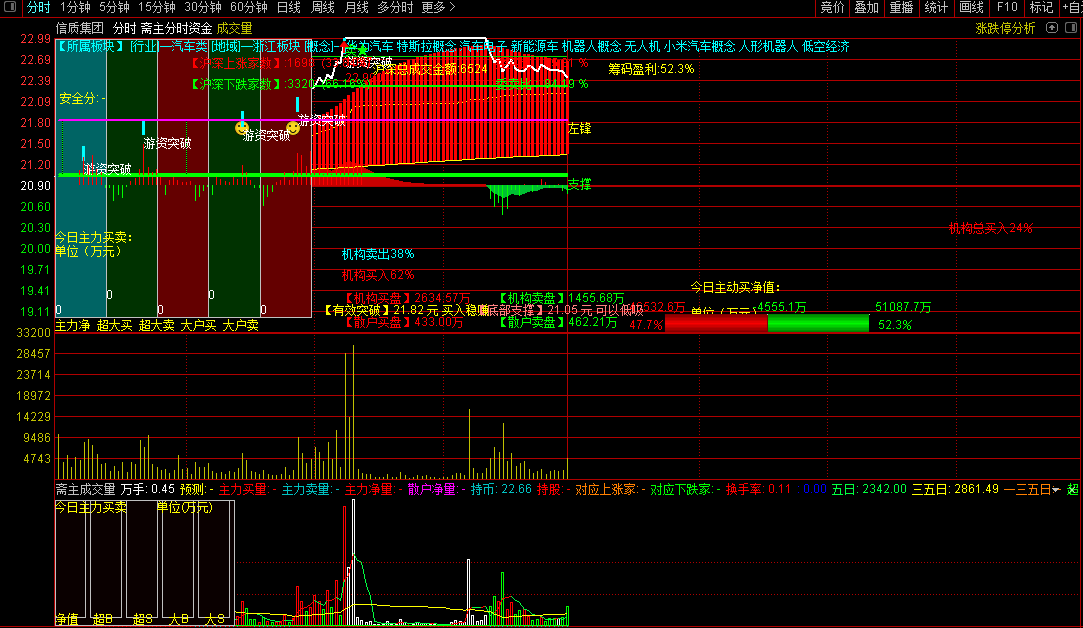The image size is (1083, 628).
Task: Click the 33200 volume axis label
Action: (x=33, y=332)
